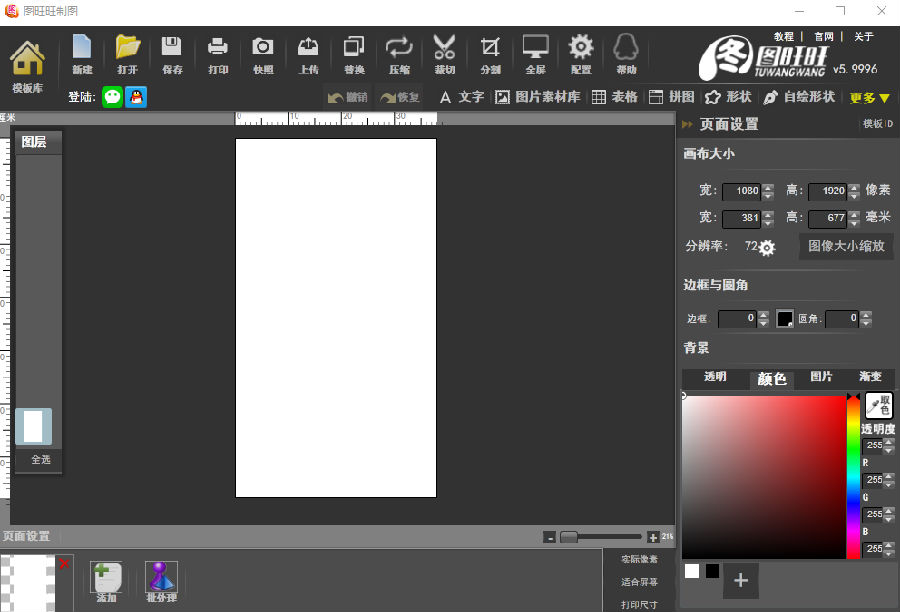Click the 边框 border value input field
Image resolution: width=900 pixels, height=612 pixels.
pyautogui.click(x=737, y=319)
